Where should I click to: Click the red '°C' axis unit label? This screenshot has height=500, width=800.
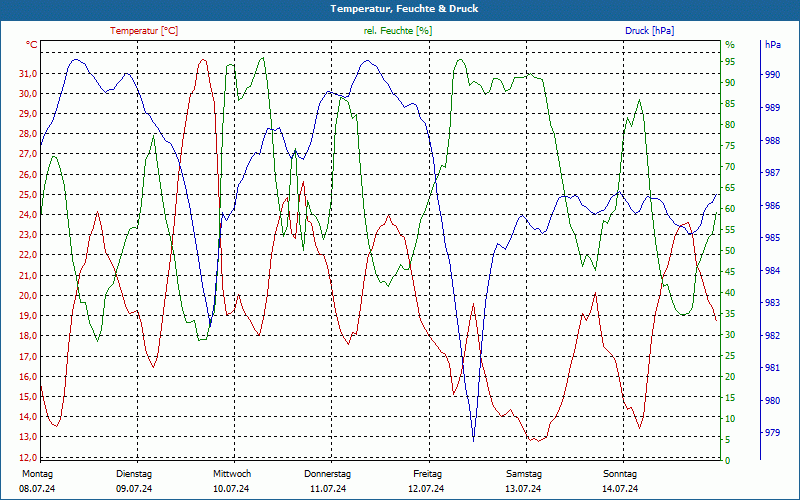(32, 45)
